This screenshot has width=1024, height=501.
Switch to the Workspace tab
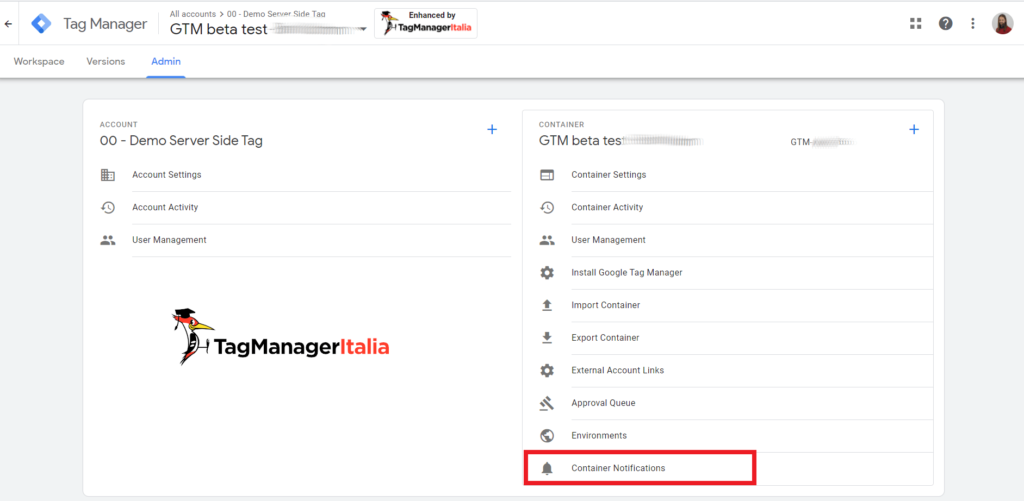[39, 61]
